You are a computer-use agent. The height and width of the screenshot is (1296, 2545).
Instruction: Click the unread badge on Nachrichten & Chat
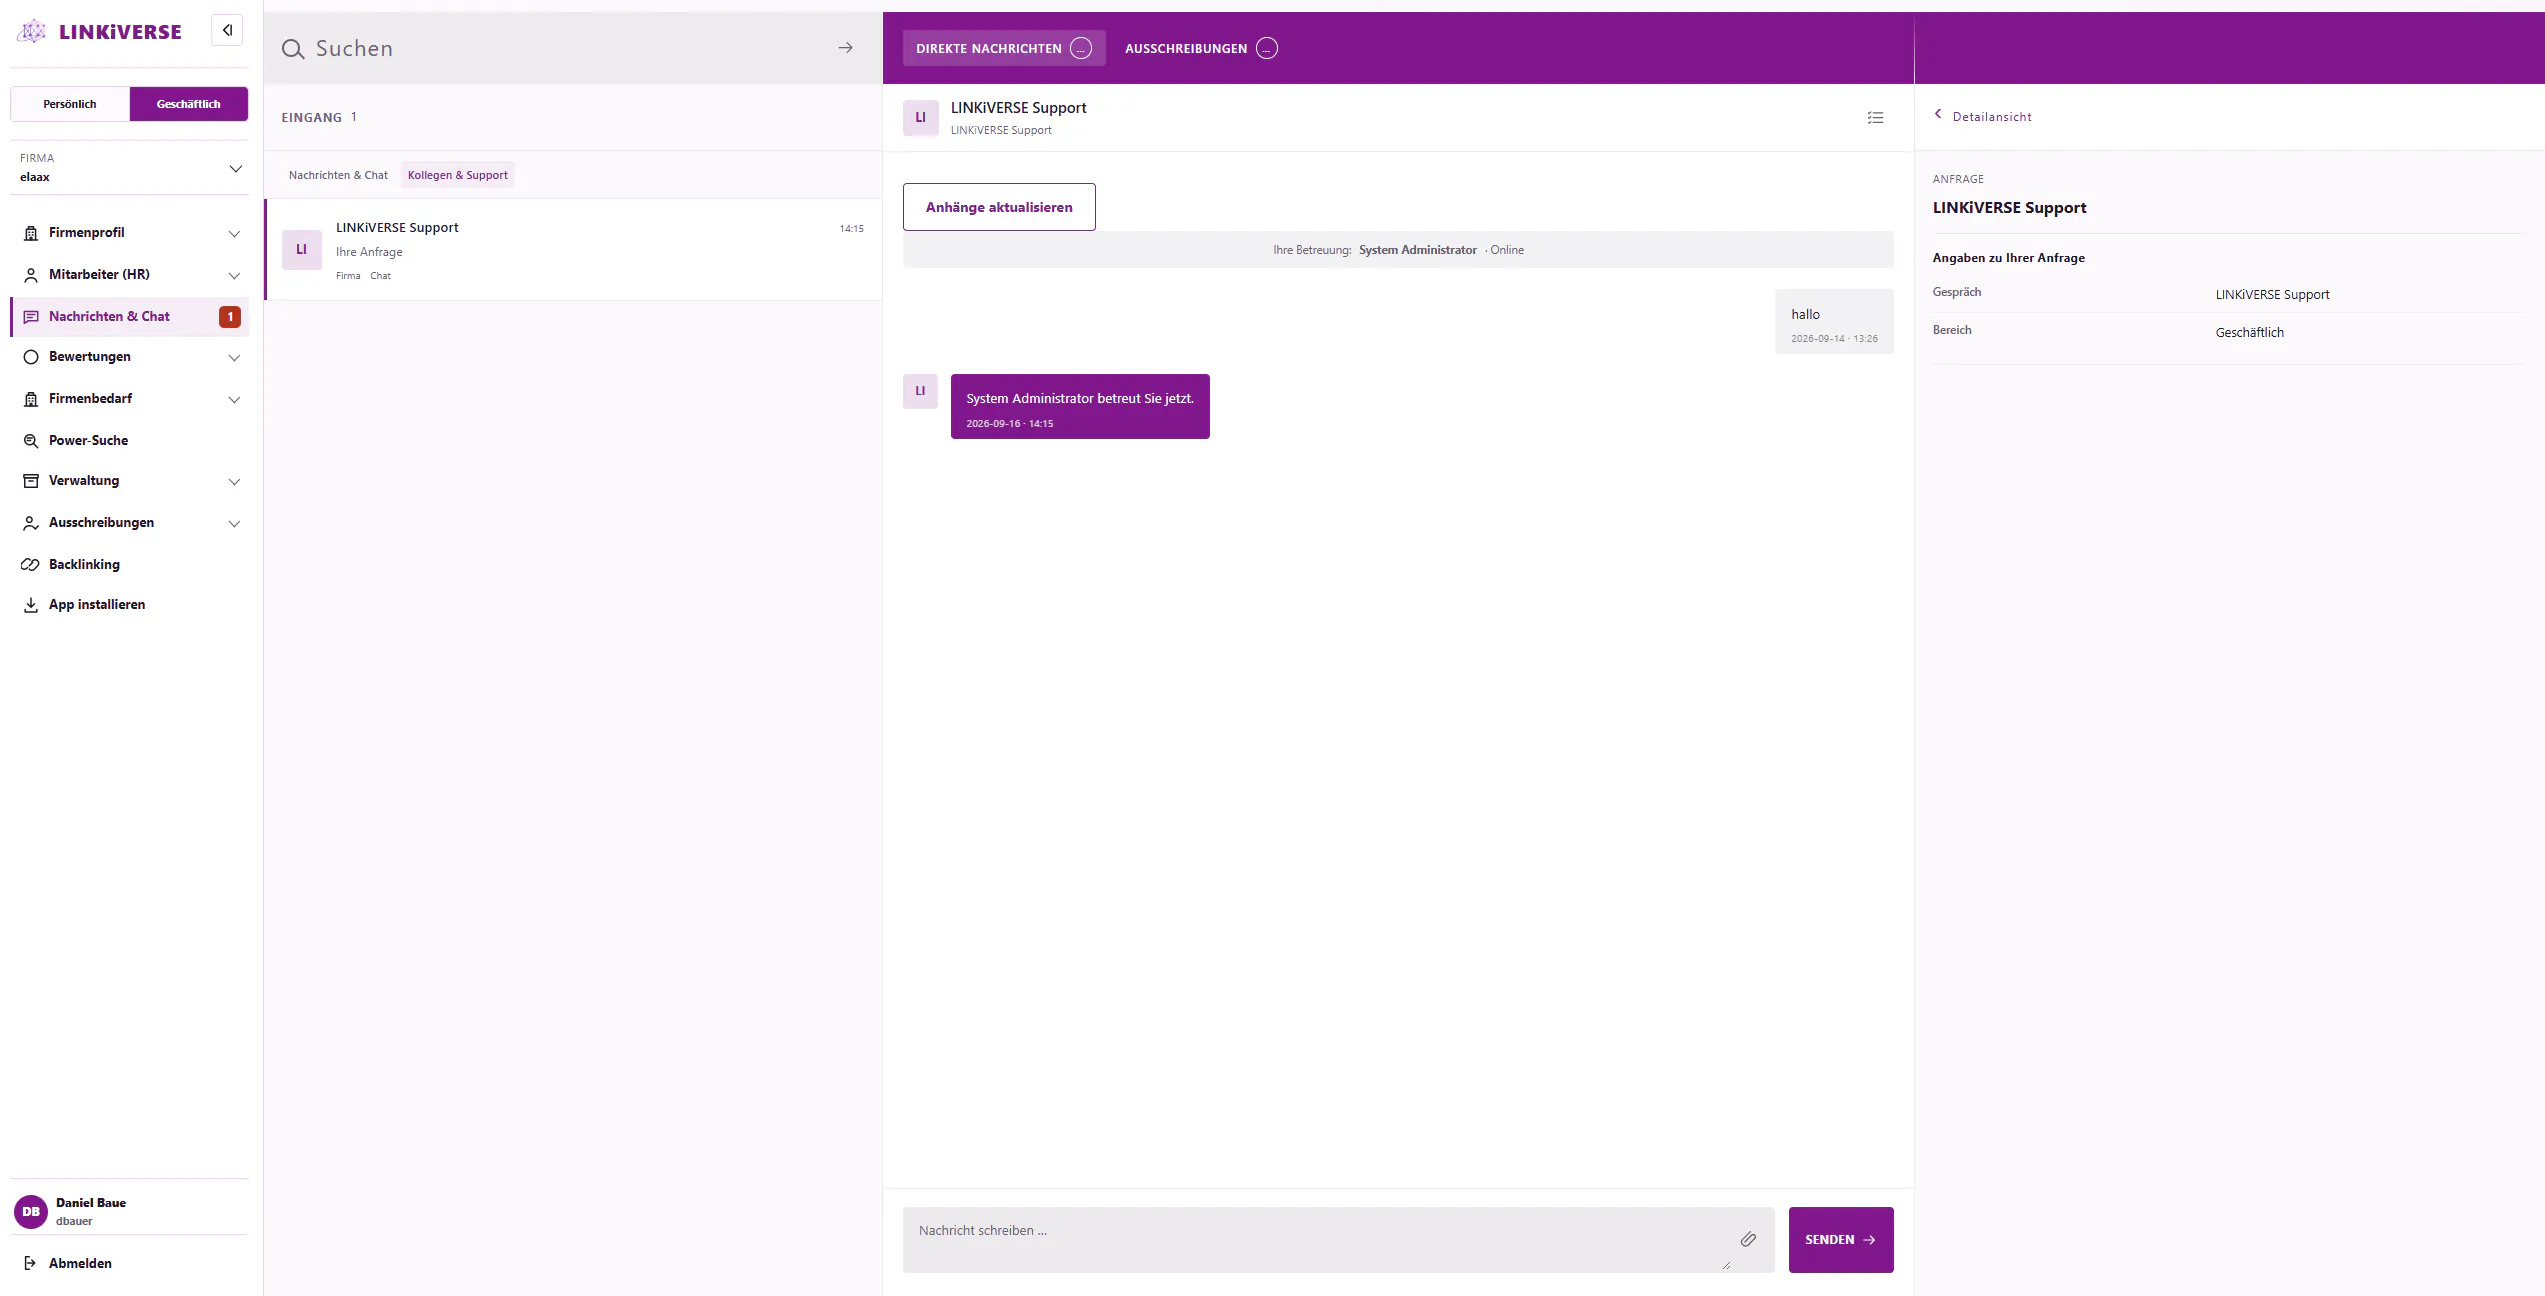230,317
